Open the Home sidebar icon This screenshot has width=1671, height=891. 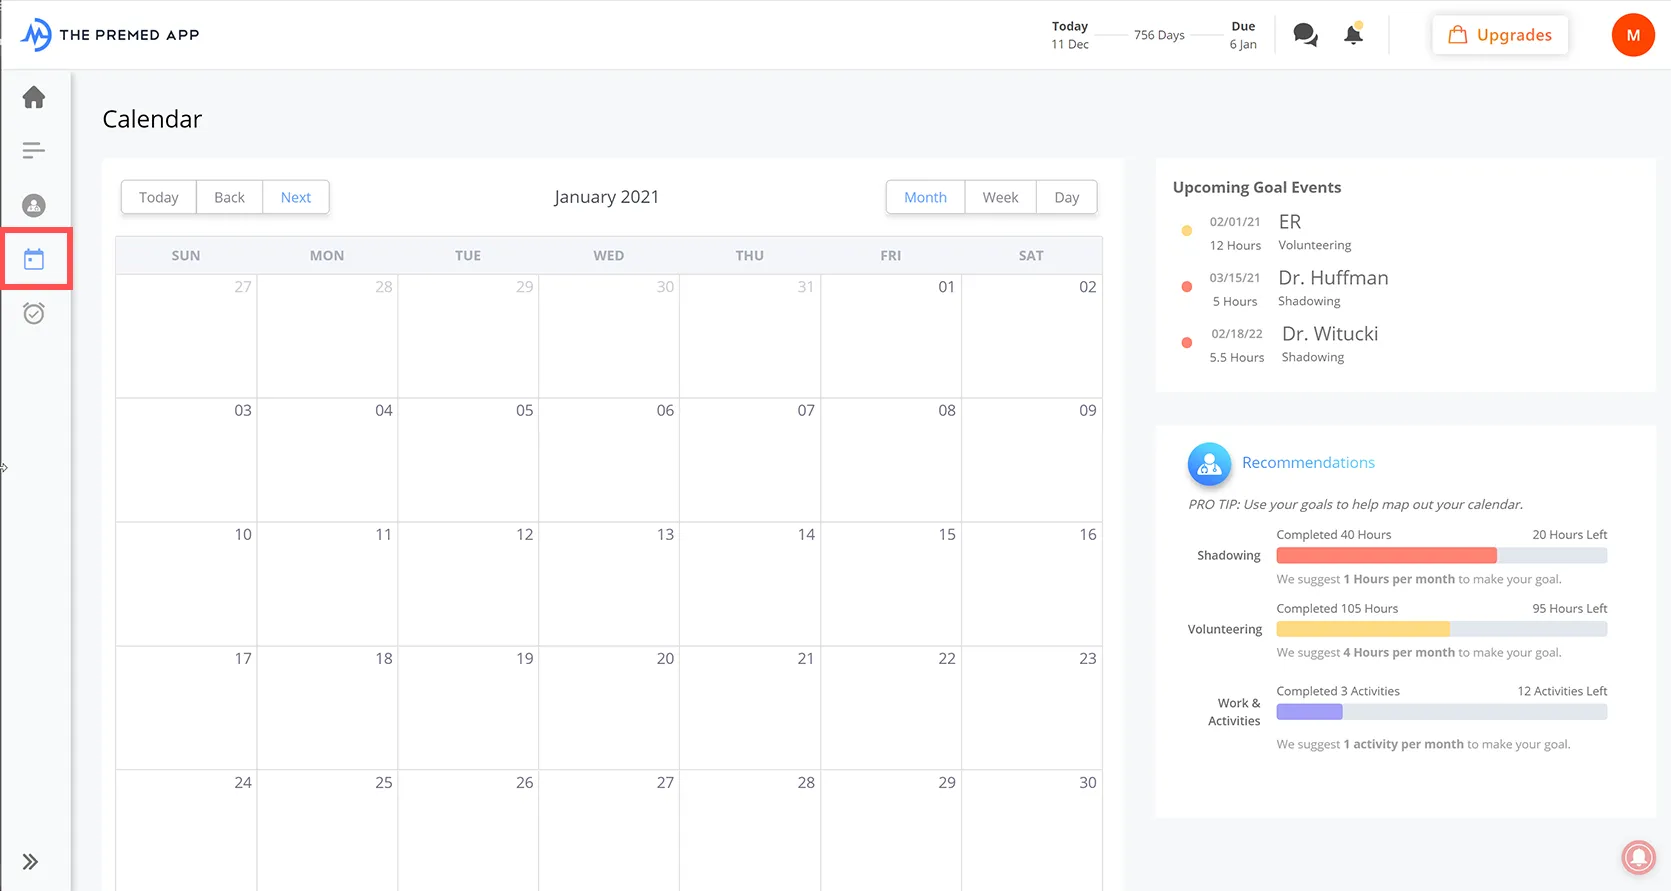pyautogui.click(x=34, y=97)
